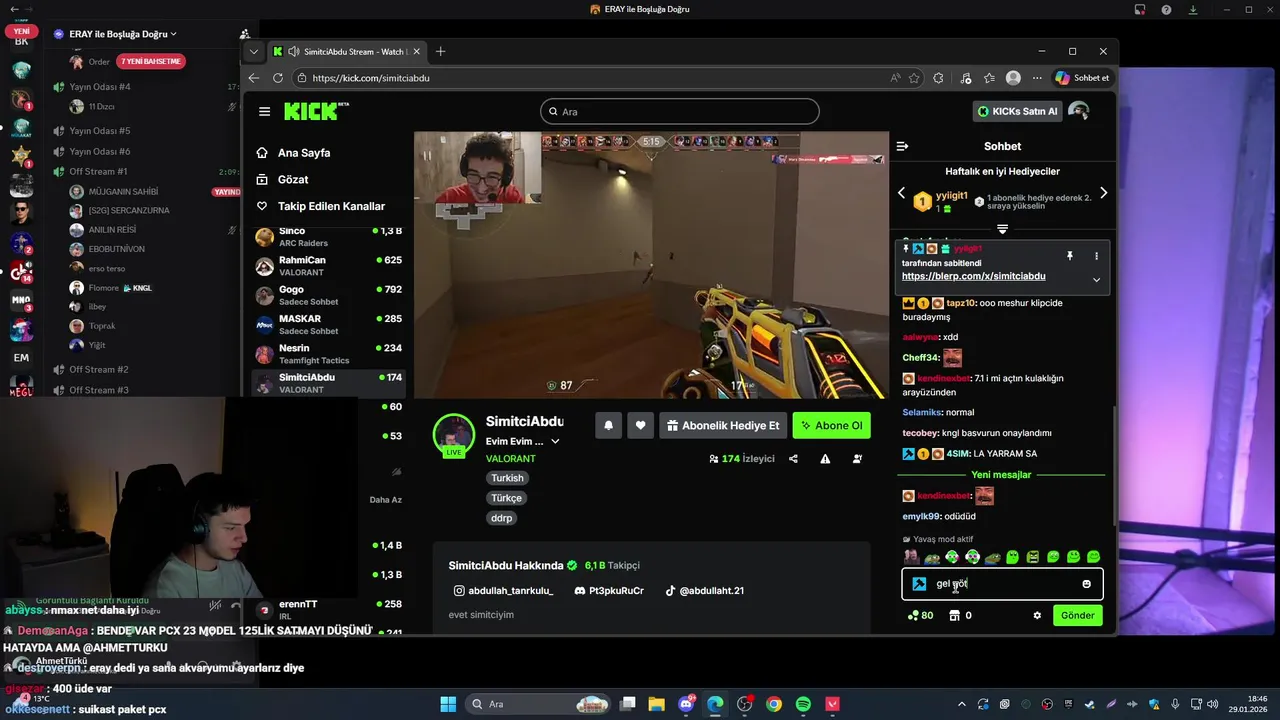This screenshot has width=1280, height=720.
Task: Click in the chat message input
Action: pos(1002,584)
